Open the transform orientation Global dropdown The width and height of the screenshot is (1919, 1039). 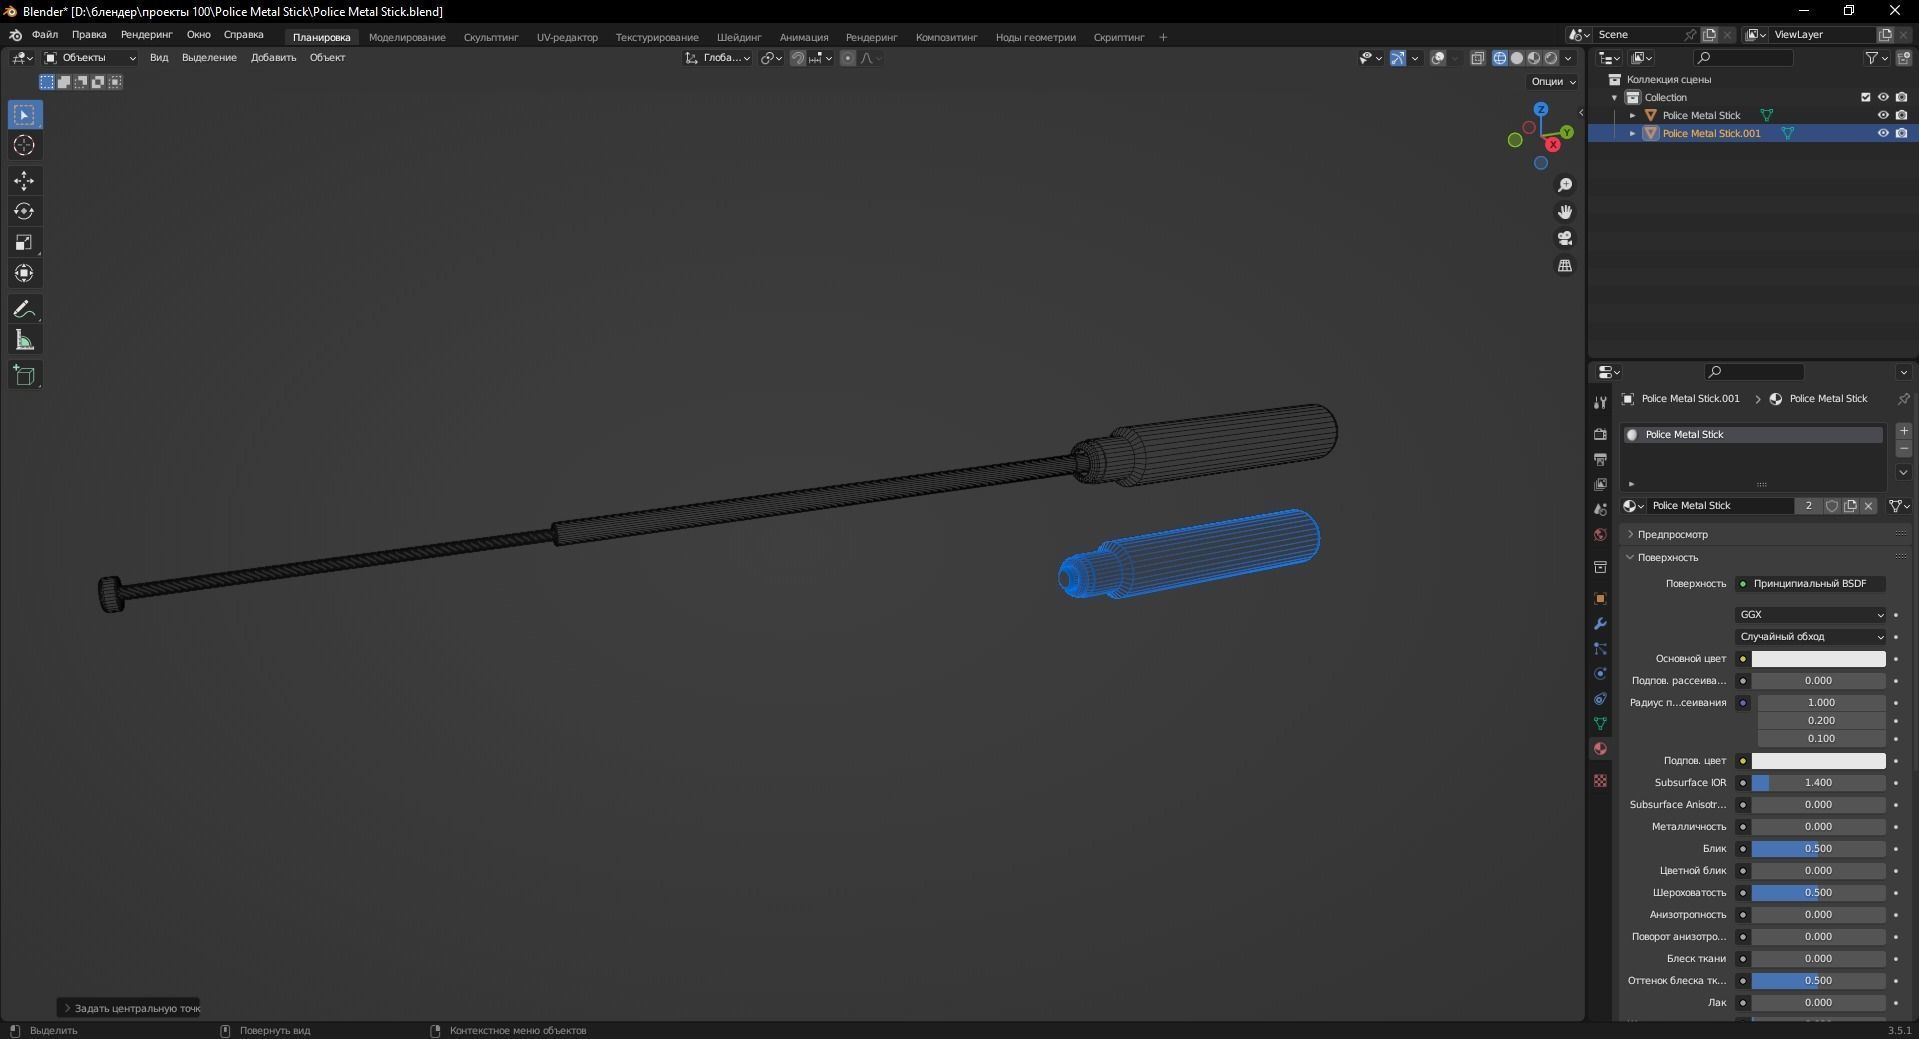pos(718,58)
